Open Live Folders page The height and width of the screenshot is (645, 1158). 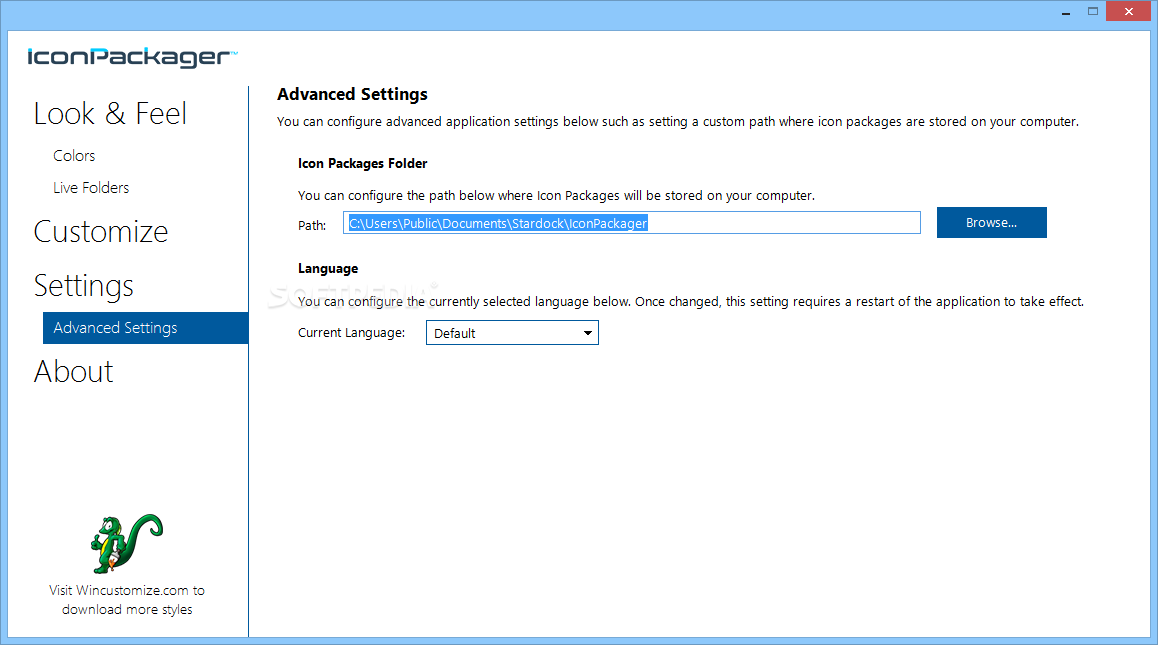pos(91,188)
